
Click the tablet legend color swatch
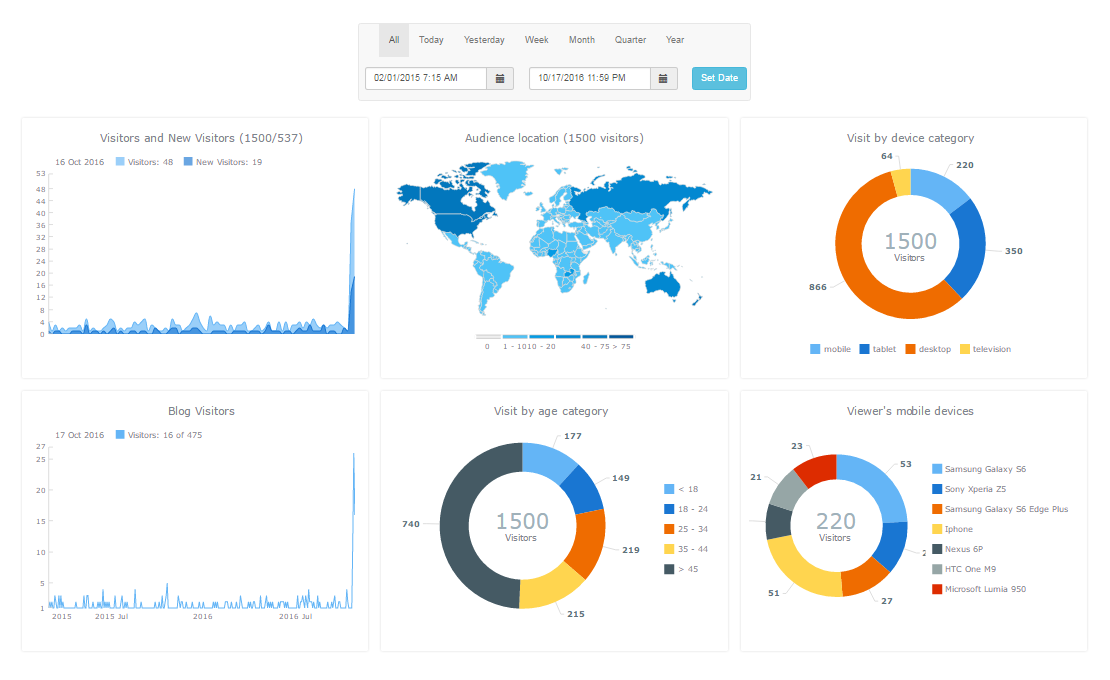[x=865, y=349]
